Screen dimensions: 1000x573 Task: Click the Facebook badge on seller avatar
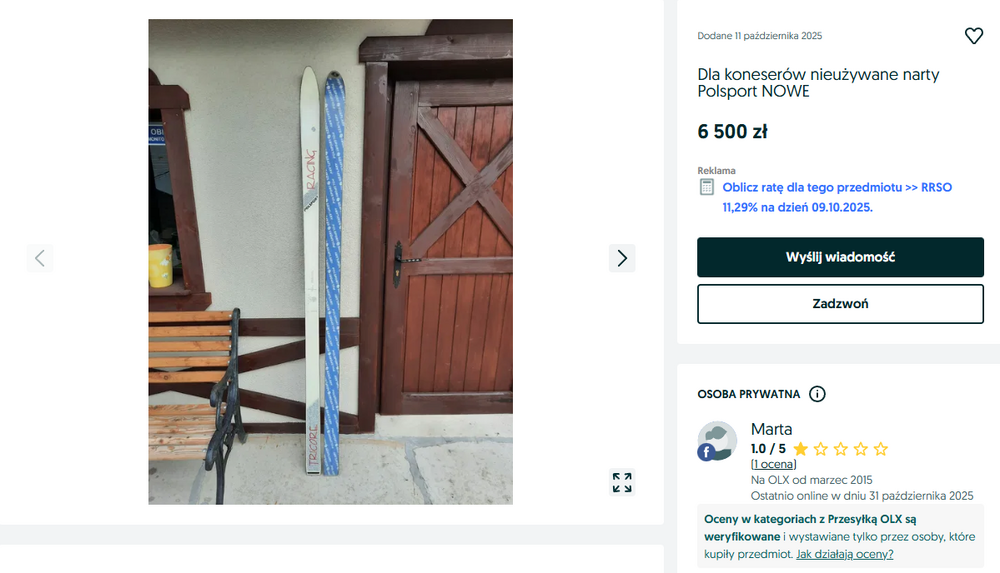tap(706, 452)
